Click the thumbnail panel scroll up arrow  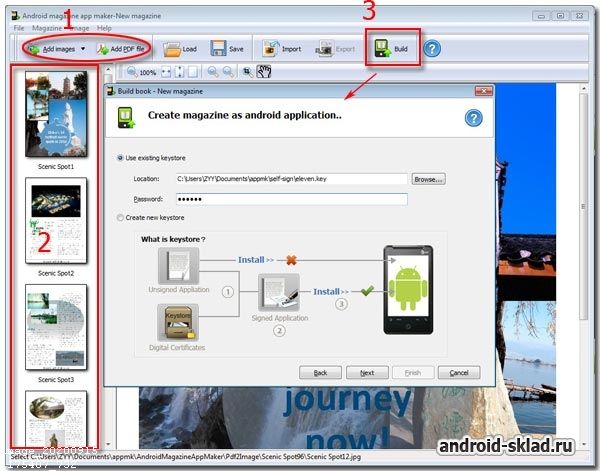click(108, 70)
